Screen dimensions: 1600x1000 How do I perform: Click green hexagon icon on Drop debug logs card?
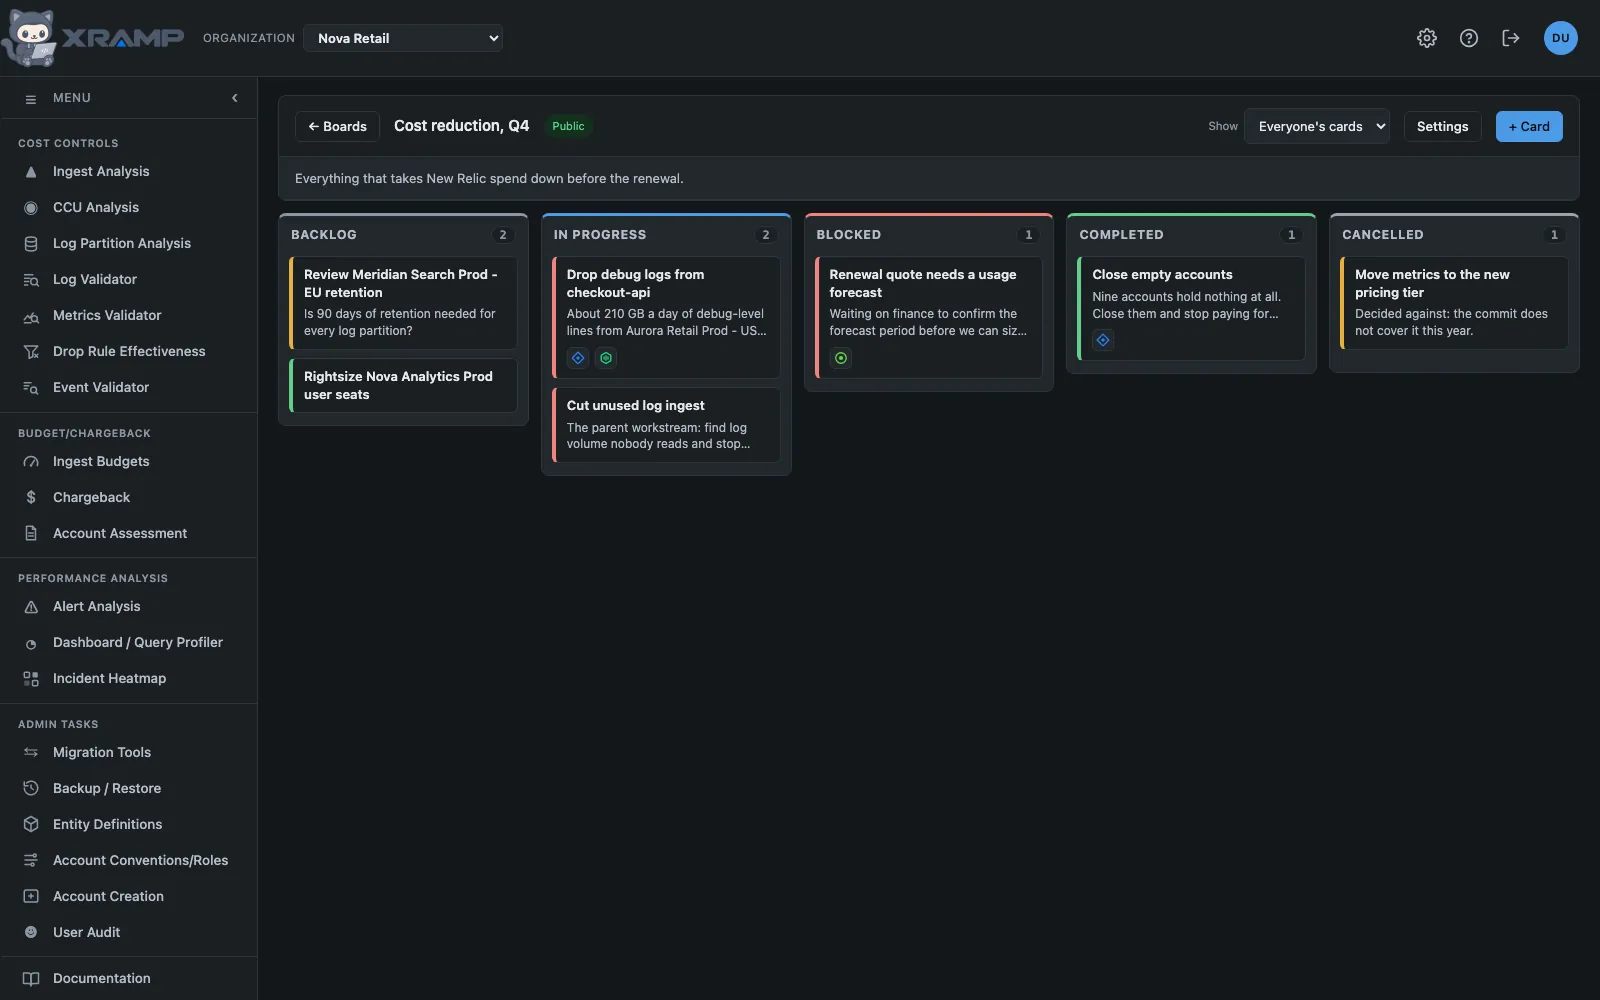pyautogui.click(x=606, y=358)
